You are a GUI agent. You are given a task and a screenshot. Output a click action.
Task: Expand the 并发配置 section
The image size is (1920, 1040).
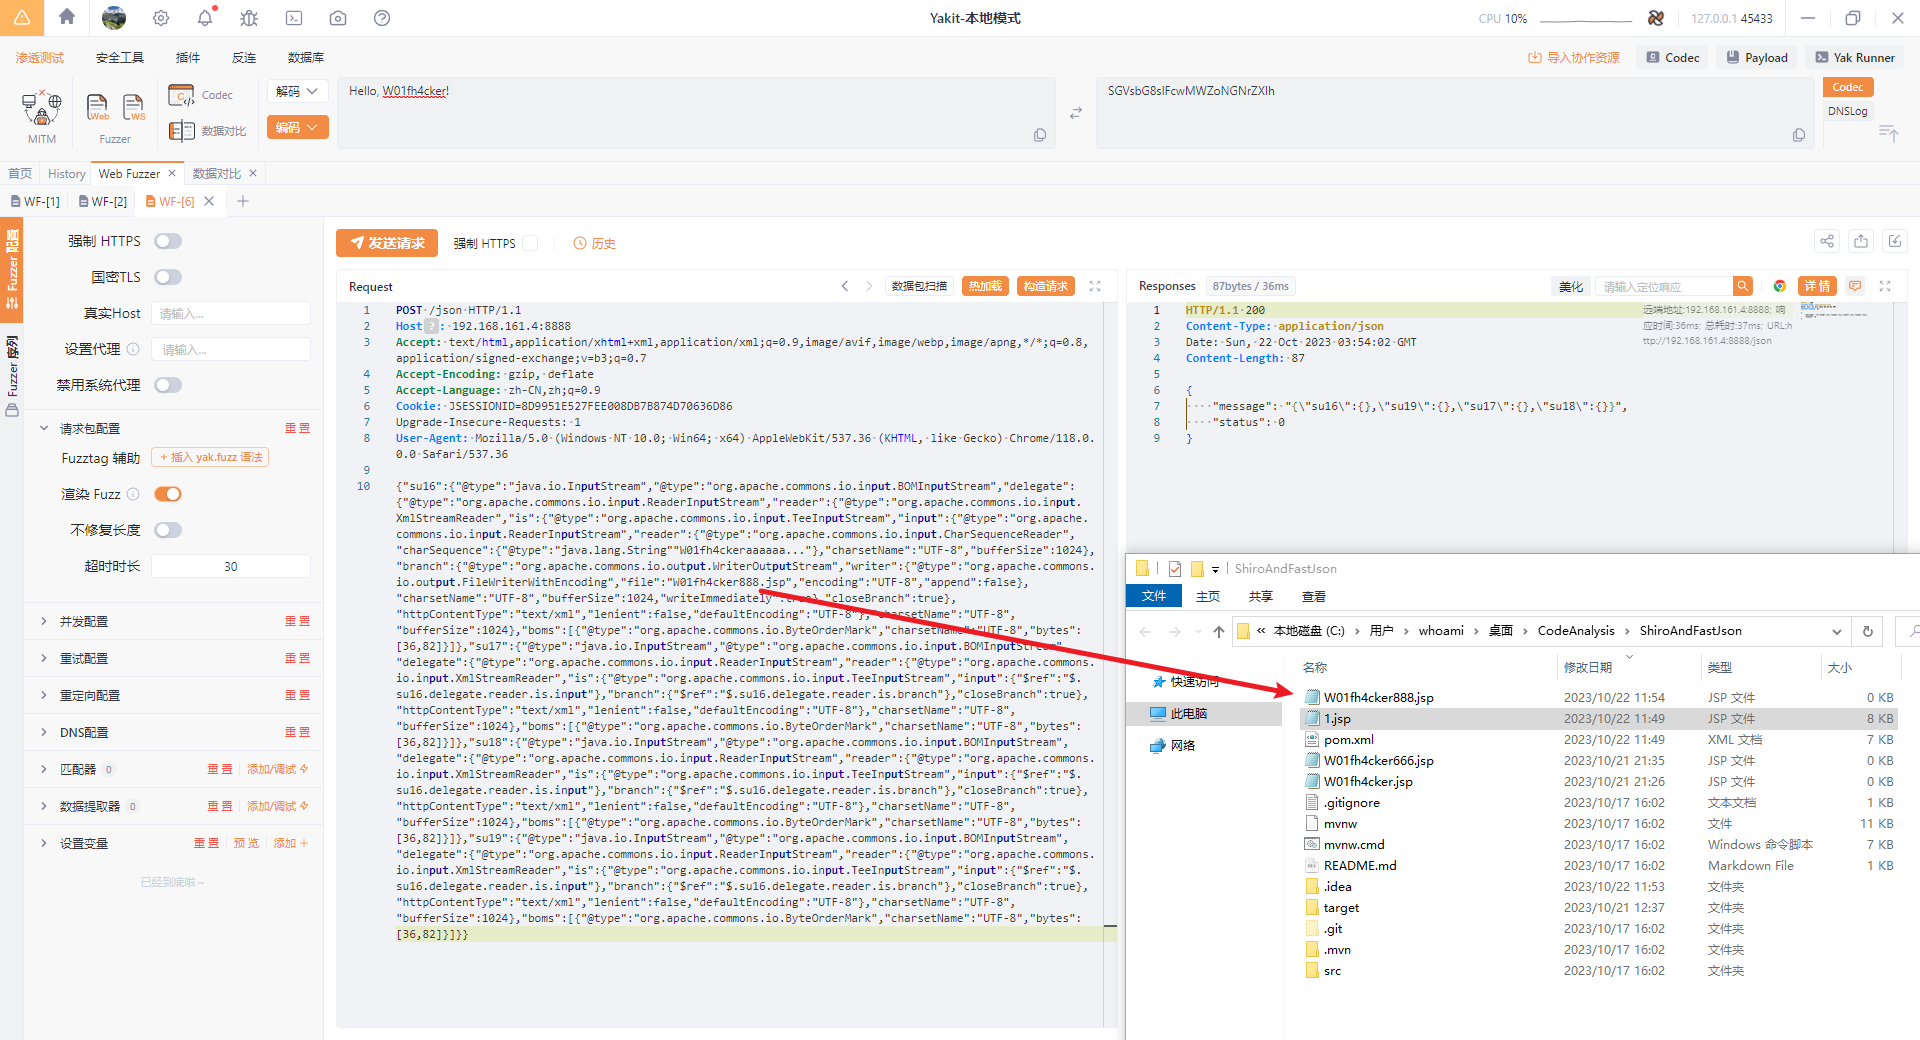(x=44, y=621)
